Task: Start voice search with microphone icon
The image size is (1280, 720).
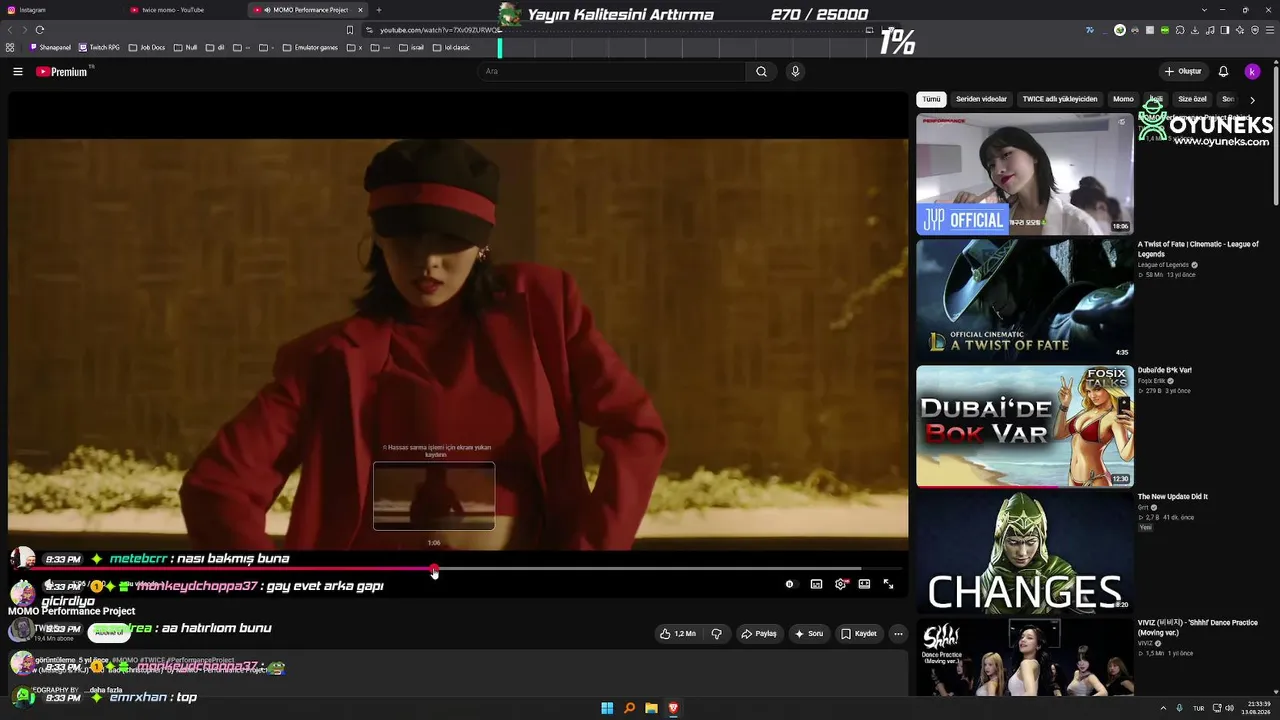Action: [x=795, y=71]
